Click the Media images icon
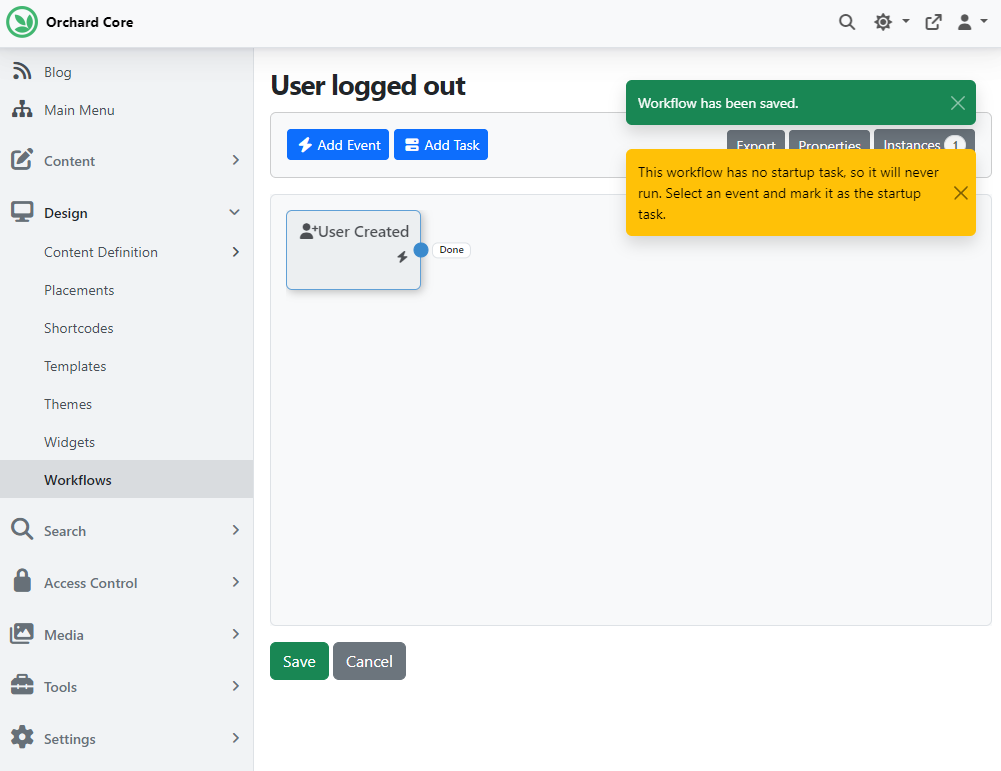Screen dimensions: 1001x771 coord(22,634)
